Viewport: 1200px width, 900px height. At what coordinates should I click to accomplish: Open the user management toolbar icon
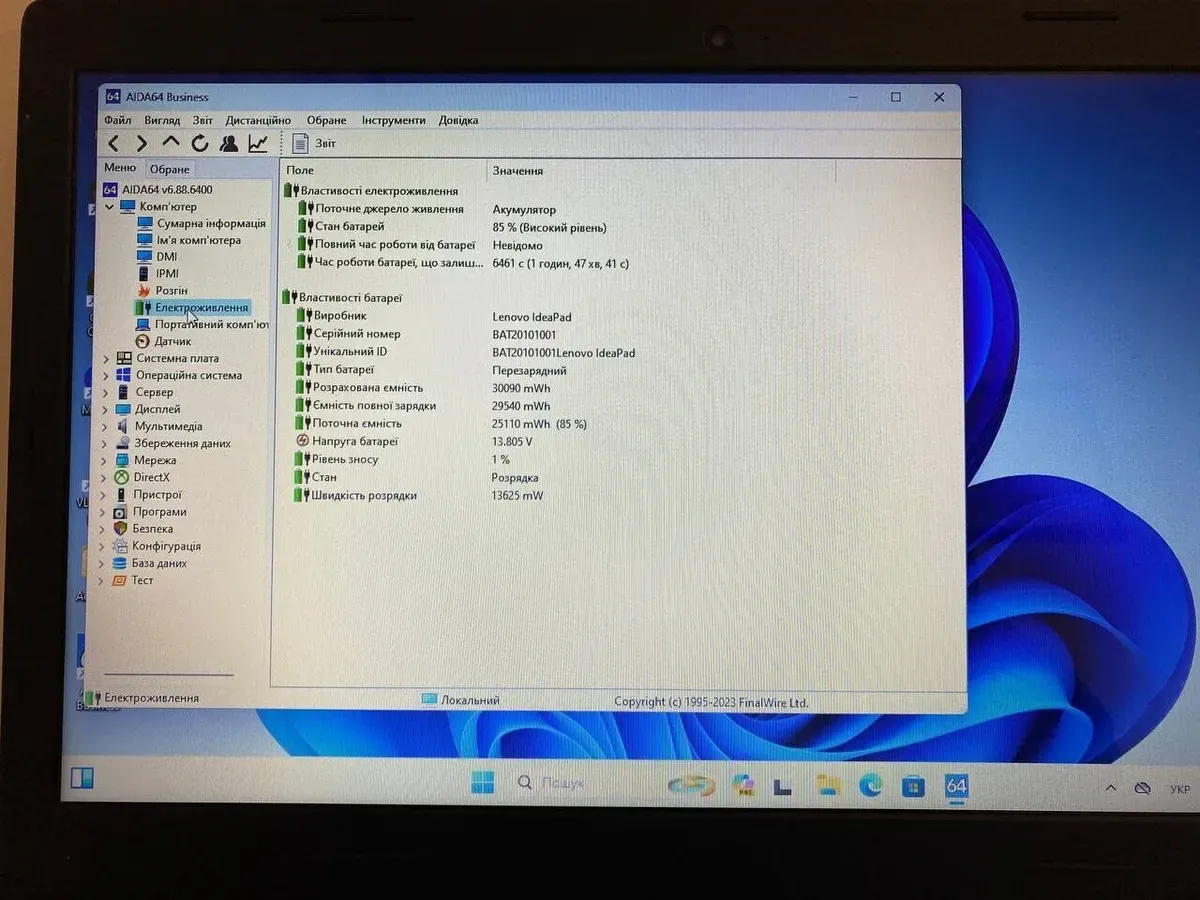tap(229, 144)
